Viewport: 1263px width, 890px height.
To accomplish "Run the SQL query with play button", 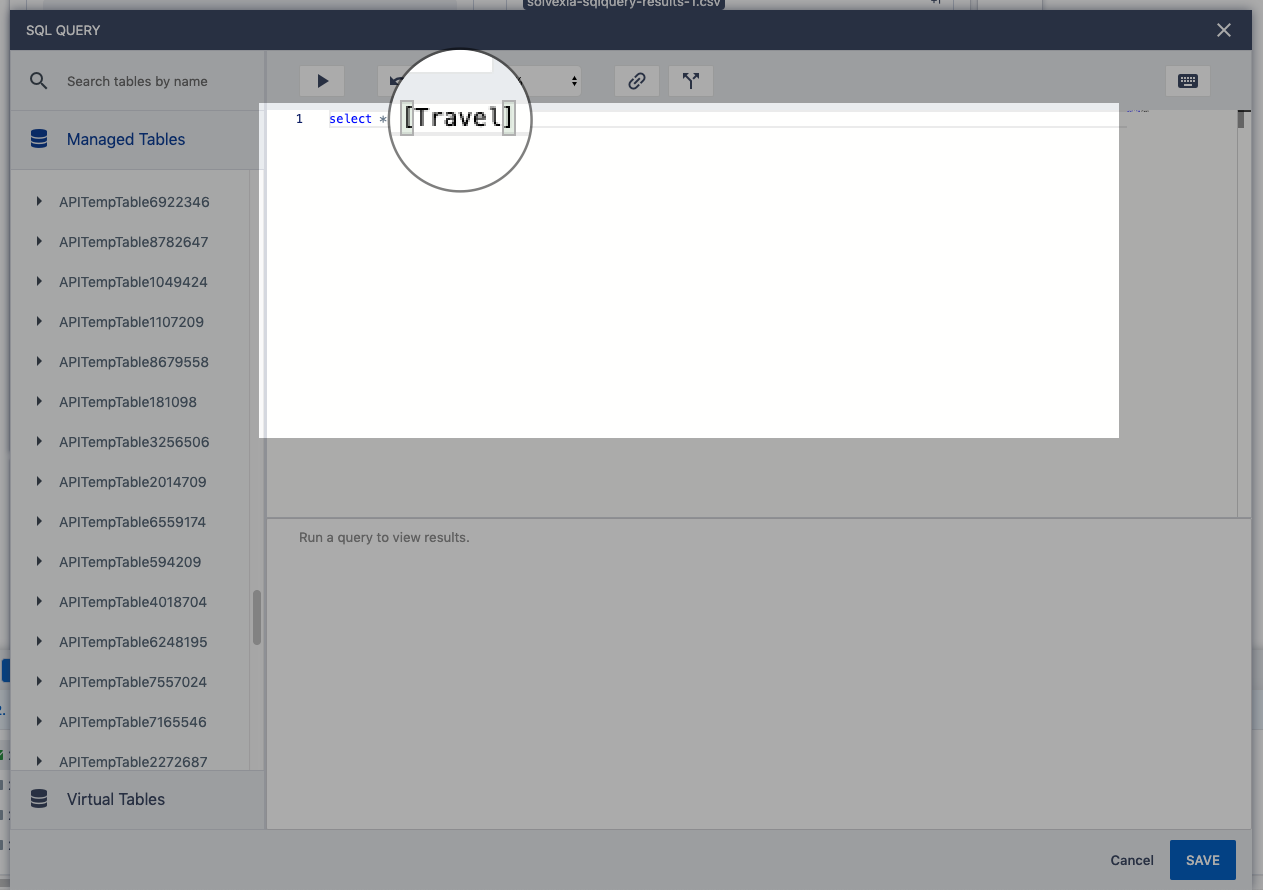I will click(x=322, y=81).
